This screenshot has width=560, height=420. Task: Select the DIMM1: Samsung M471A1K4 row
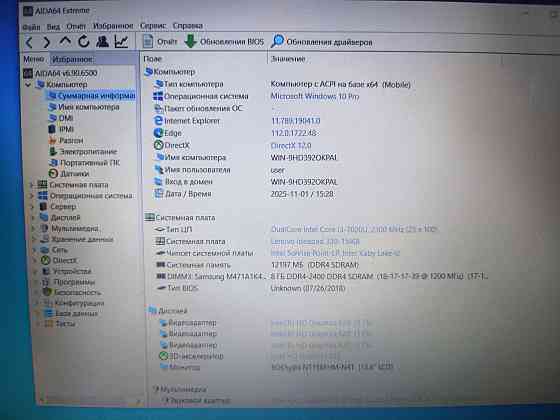pyautogui.click(x=321, y=276)
